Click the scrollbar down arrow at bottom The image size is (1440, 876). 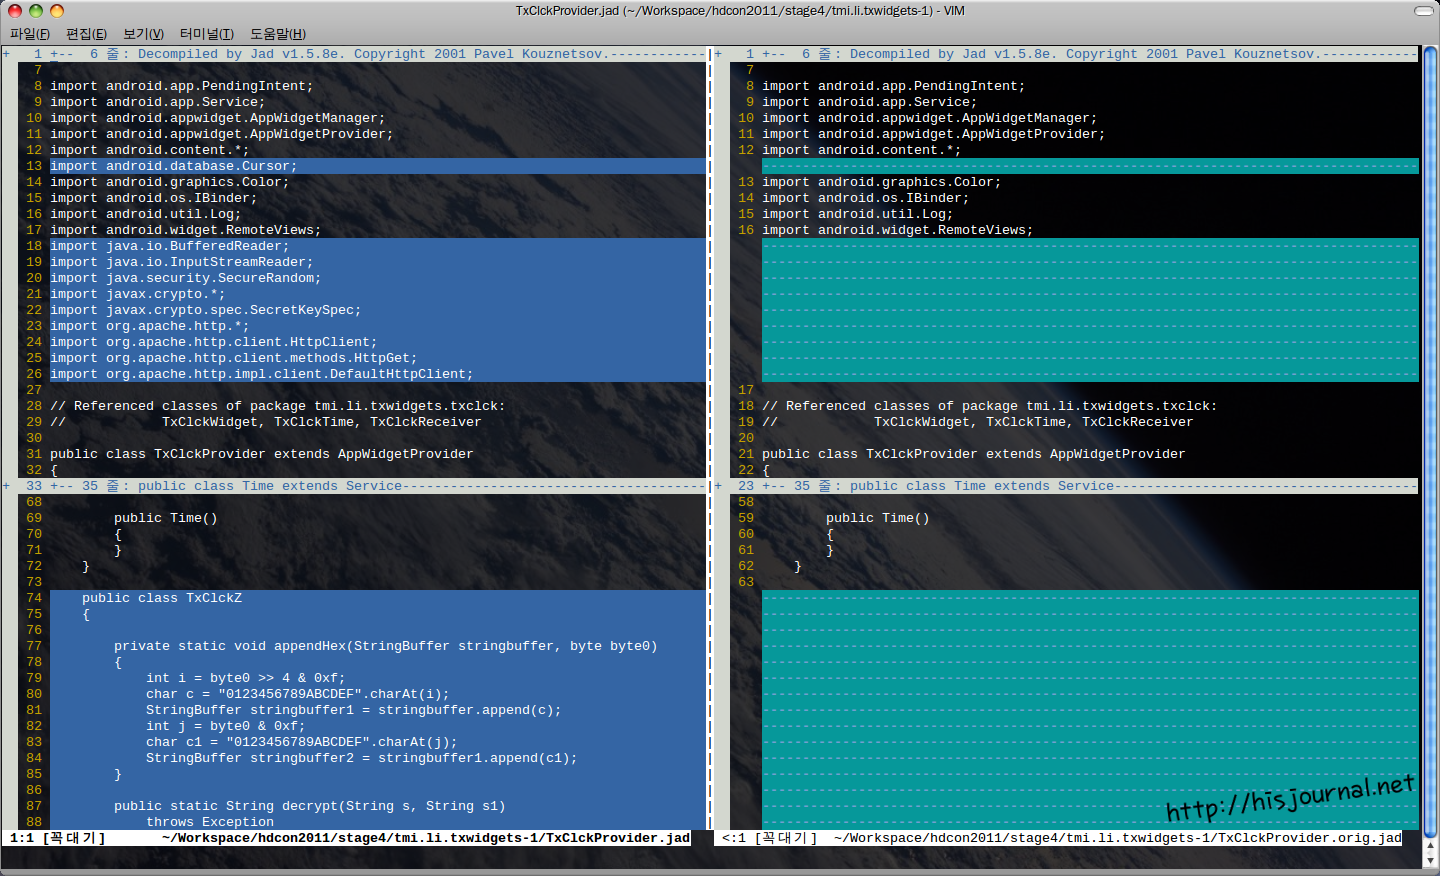1430,859
